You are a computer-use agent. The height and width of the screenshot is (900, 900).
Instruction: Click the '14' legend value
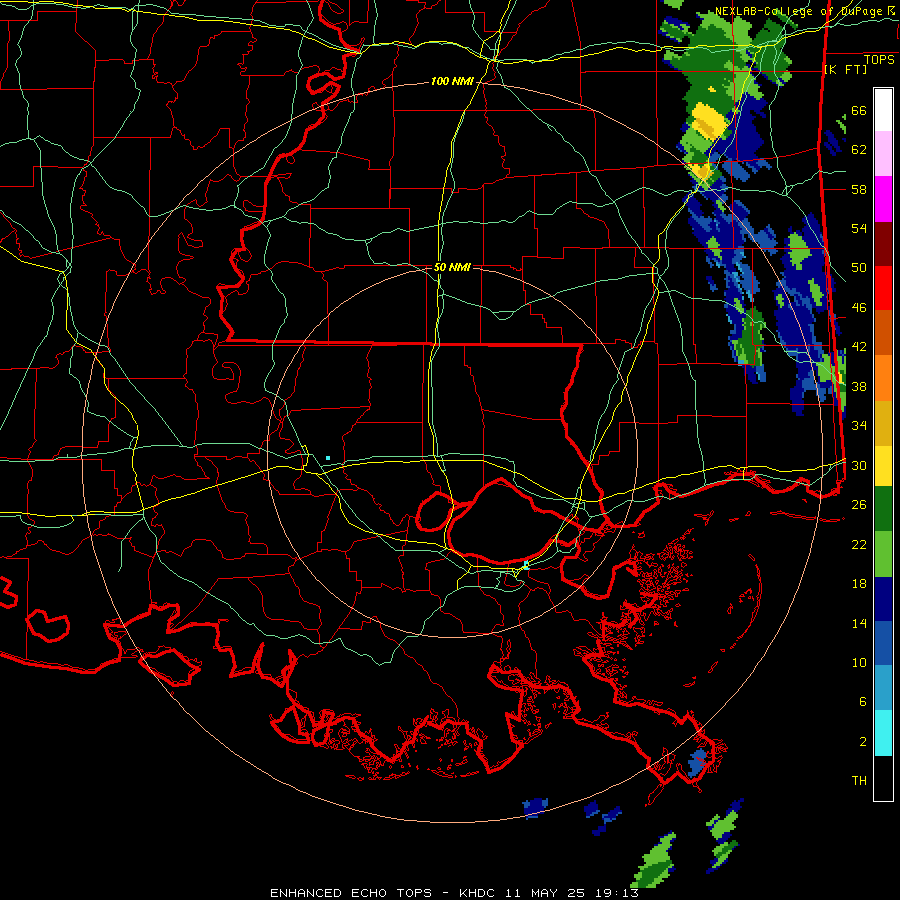click(x=859, y=623)
